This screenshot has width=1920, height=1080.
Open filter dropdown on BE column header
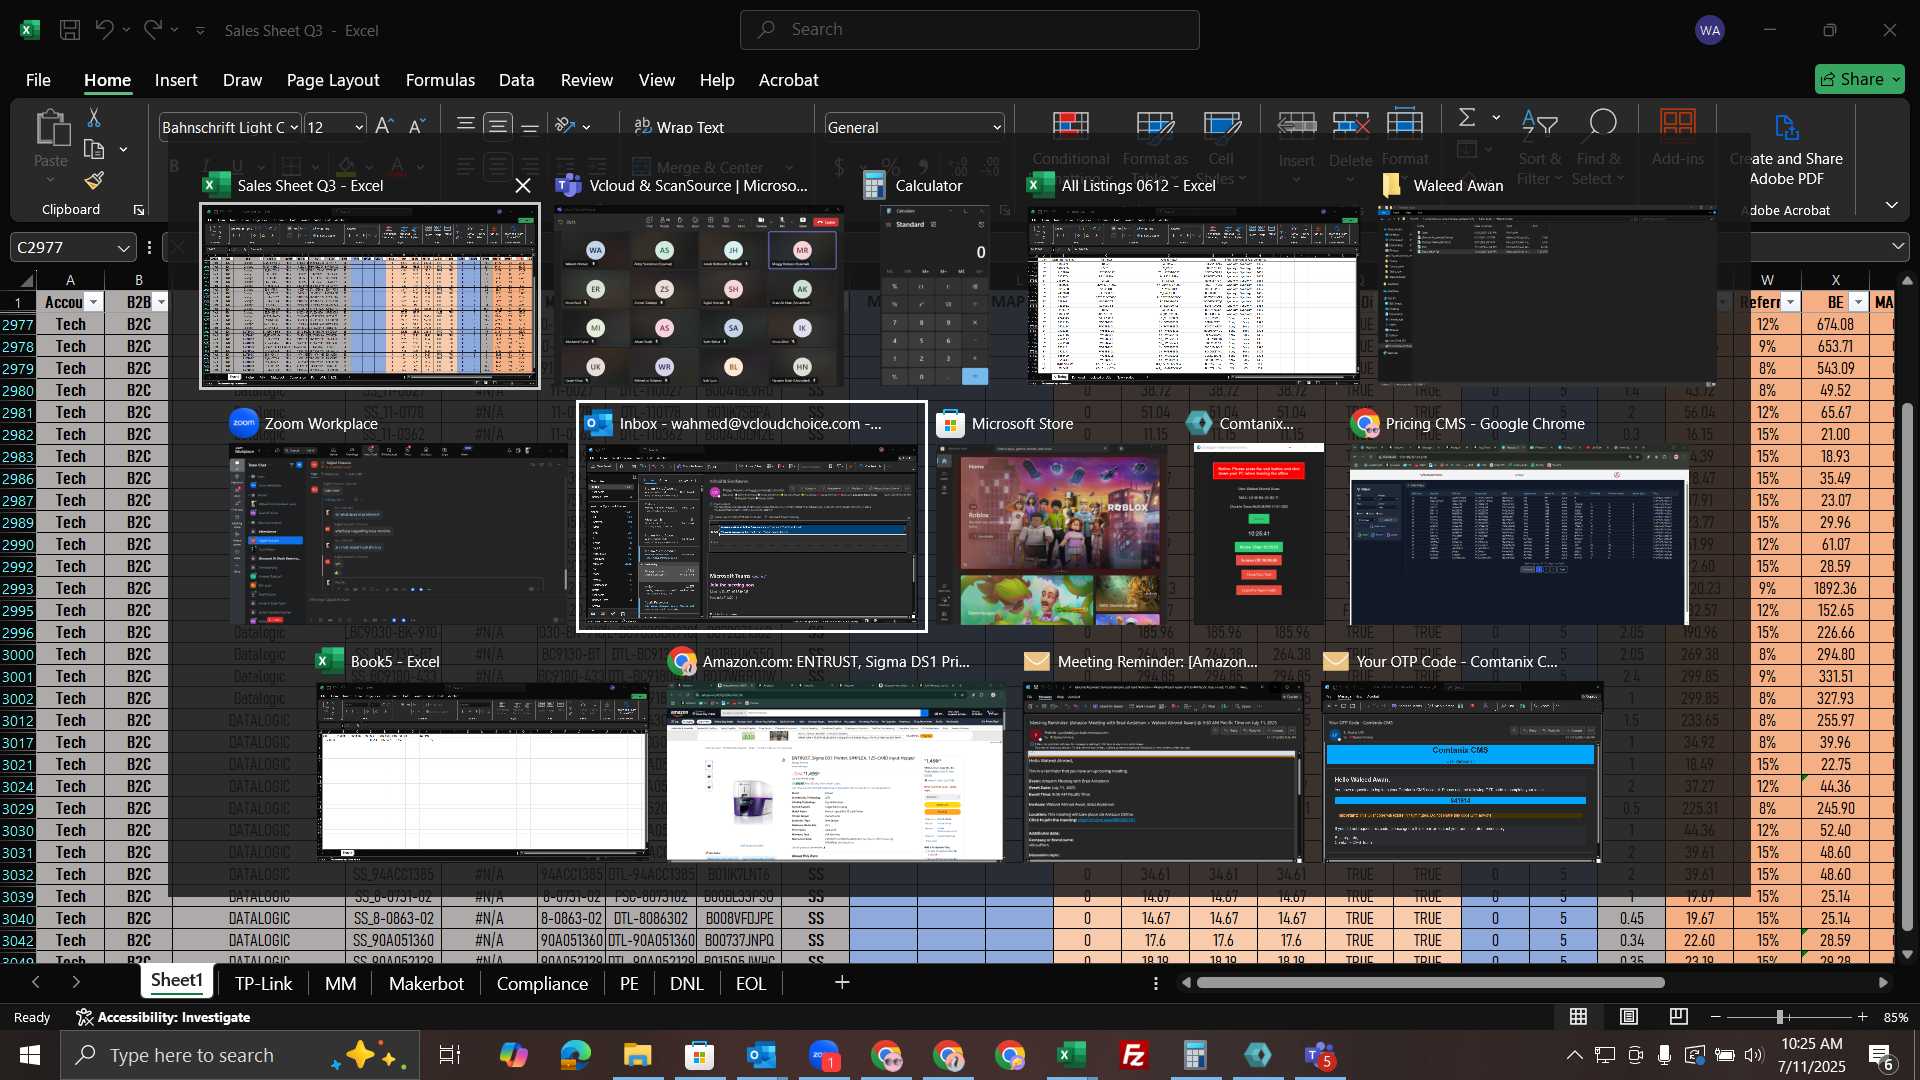coord(1858,302)
